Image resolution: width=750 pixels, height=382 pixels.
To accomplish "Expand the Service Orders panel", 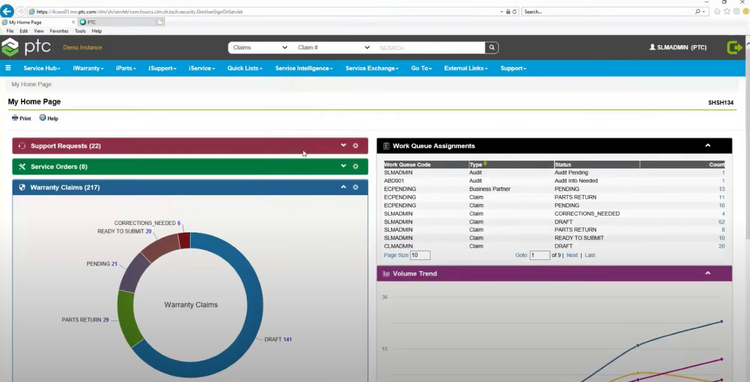I will tap(343, 166).
